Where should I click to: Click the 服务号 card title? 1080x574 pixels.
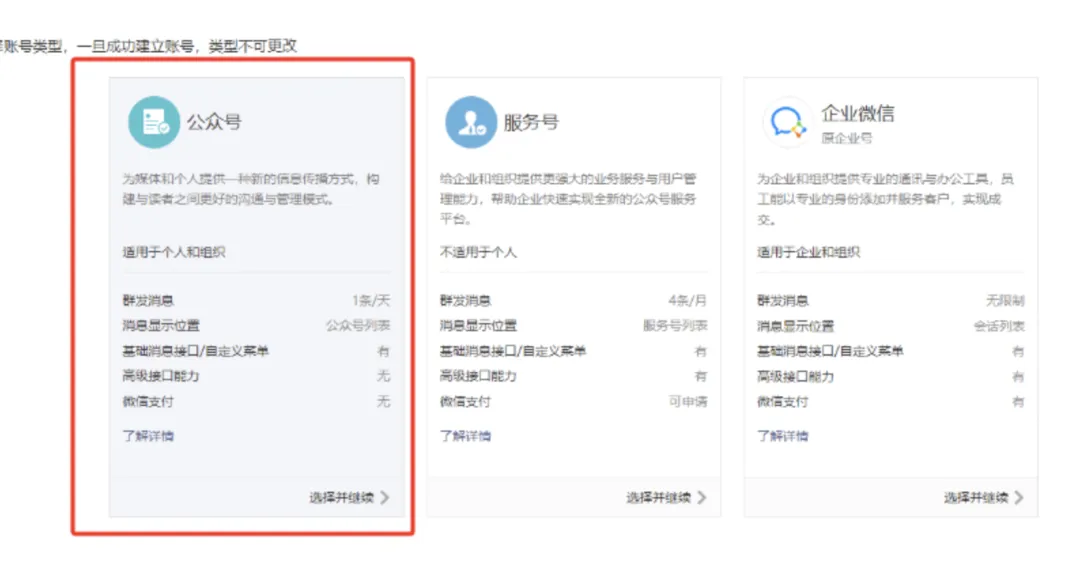[x=531, y=122]
